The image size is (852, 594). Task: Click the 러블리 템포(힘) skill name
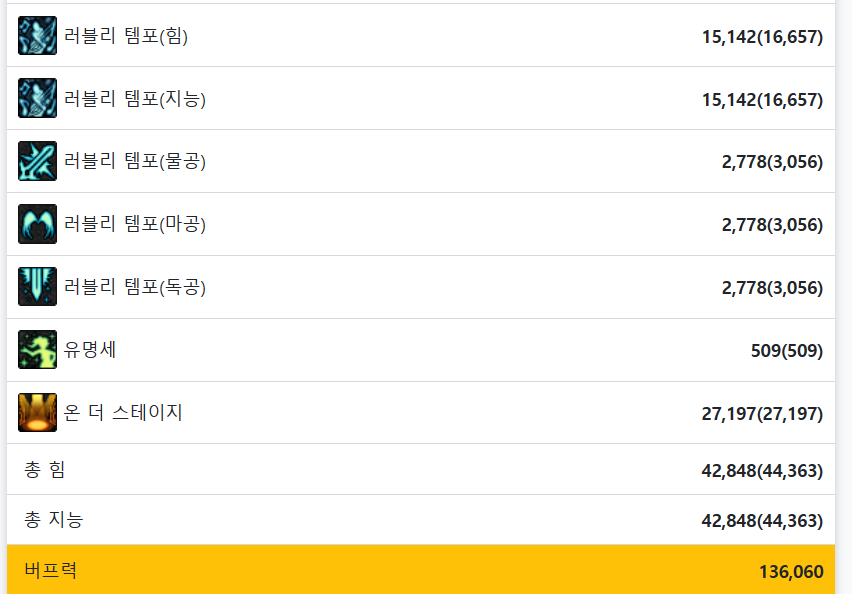[x=126, y=37]
